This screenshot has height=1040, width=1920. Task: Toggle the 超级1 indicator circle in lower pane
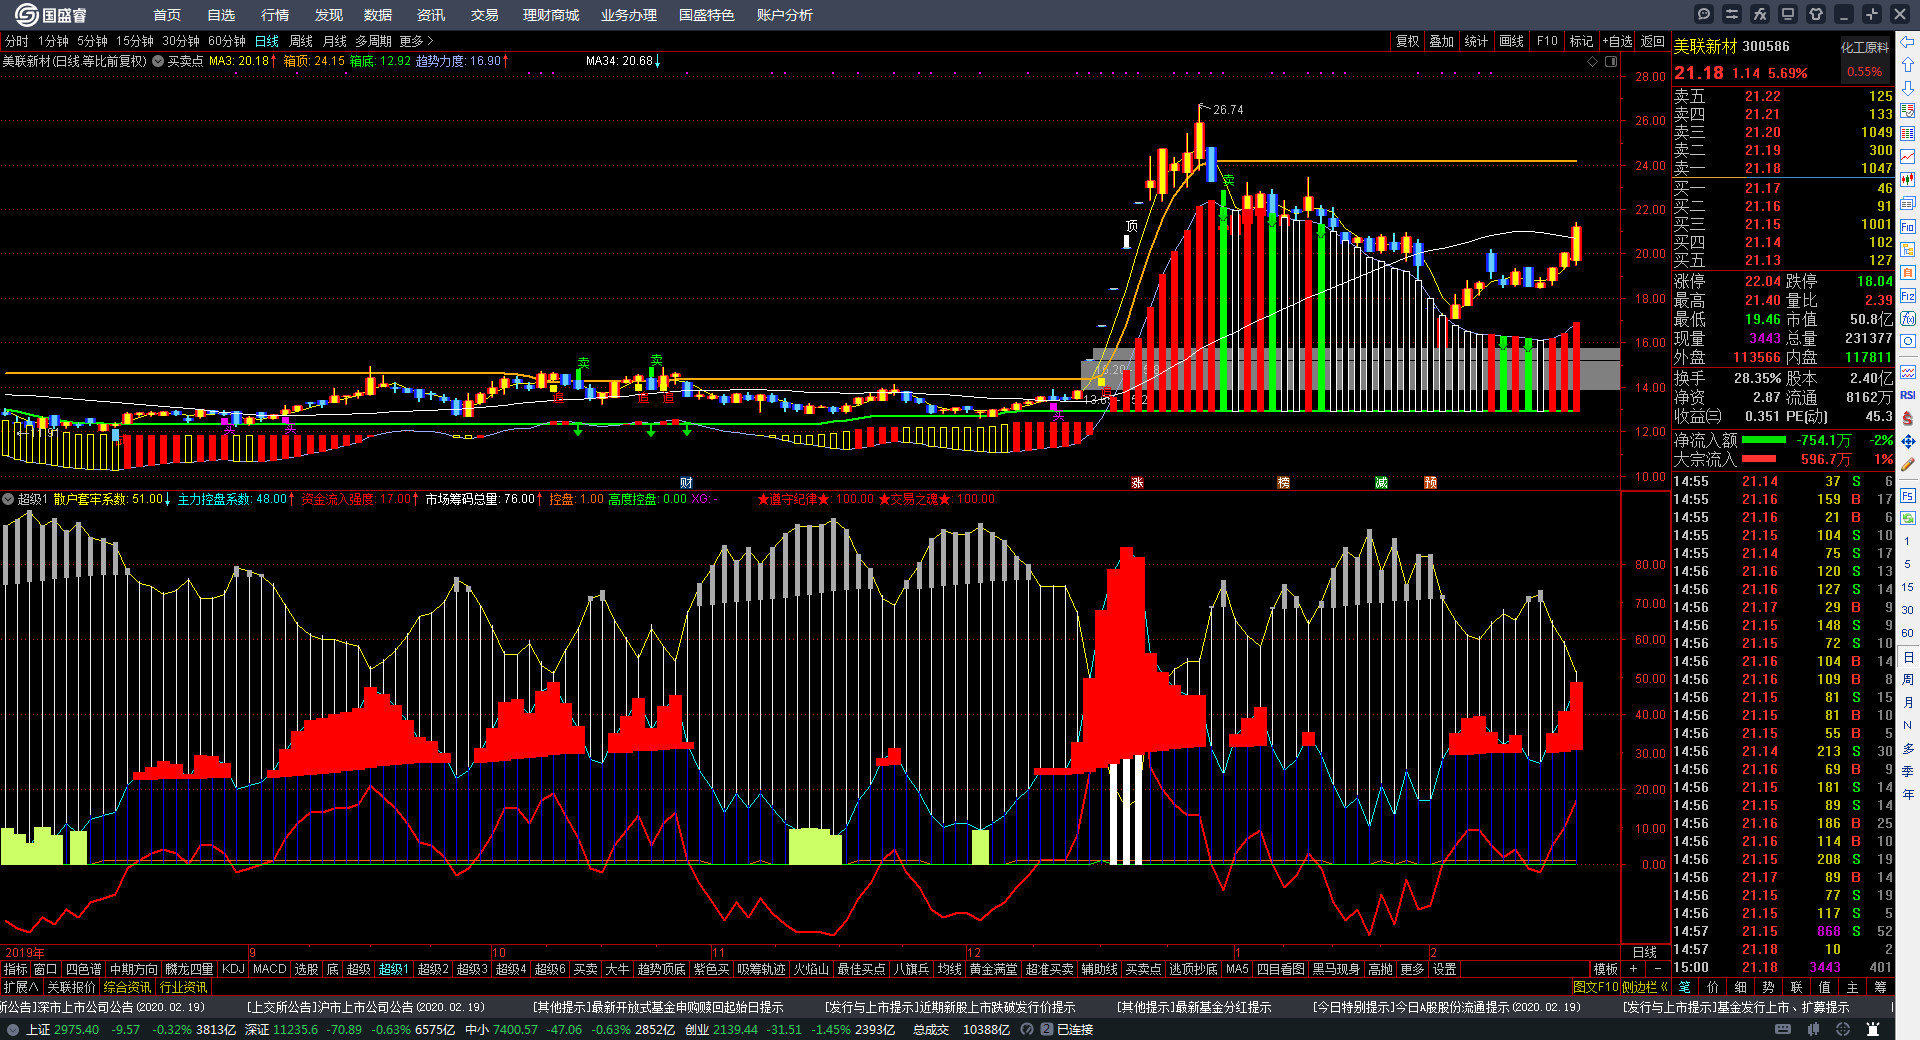(x=8, y=499)
